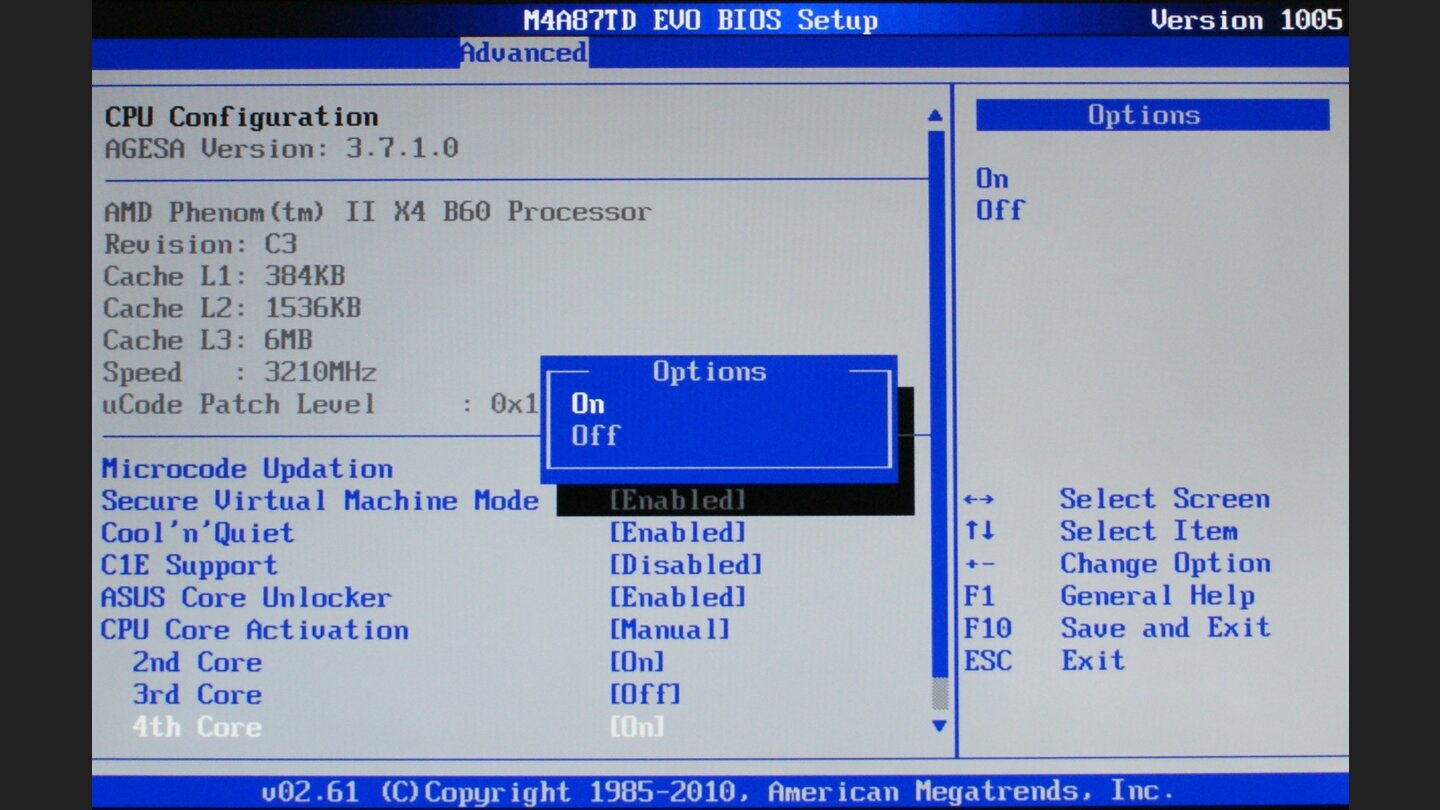The image size is (1440, 810).
Task: Click the [Manual] value of CPU Core Activation
Action: pos(674,629)
